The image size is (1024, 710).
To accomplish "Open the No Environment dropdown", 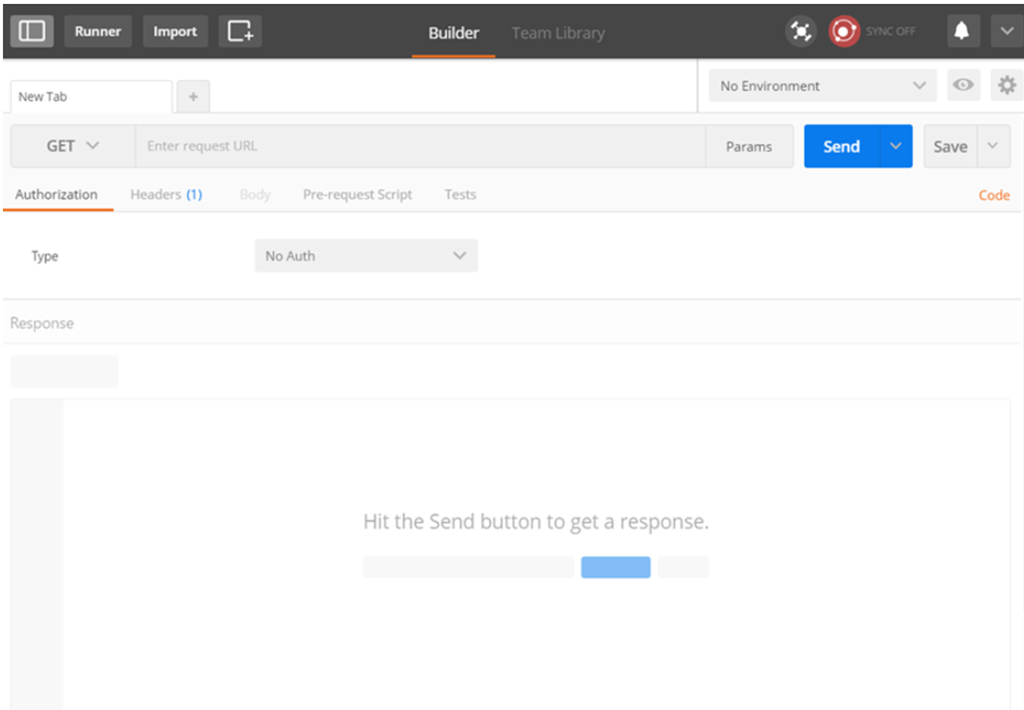I will point(823,86).
